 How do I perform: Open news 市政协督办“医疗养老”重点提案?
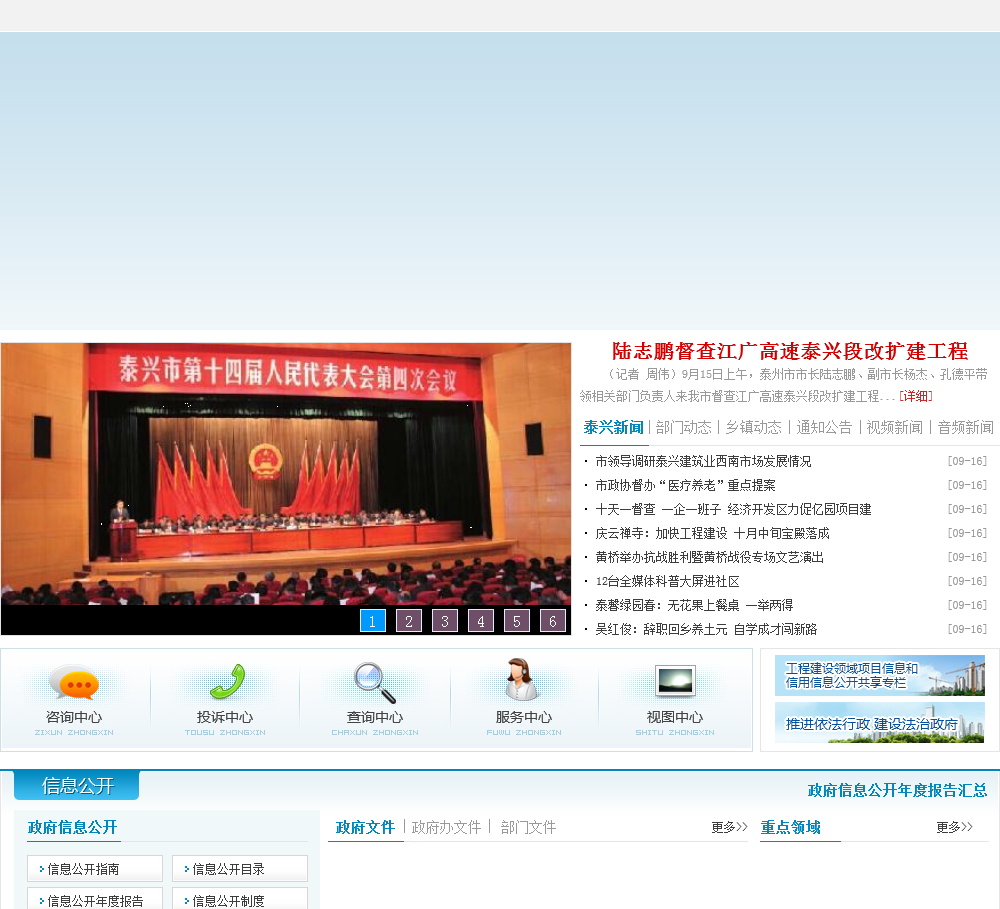tap(686, 485)
